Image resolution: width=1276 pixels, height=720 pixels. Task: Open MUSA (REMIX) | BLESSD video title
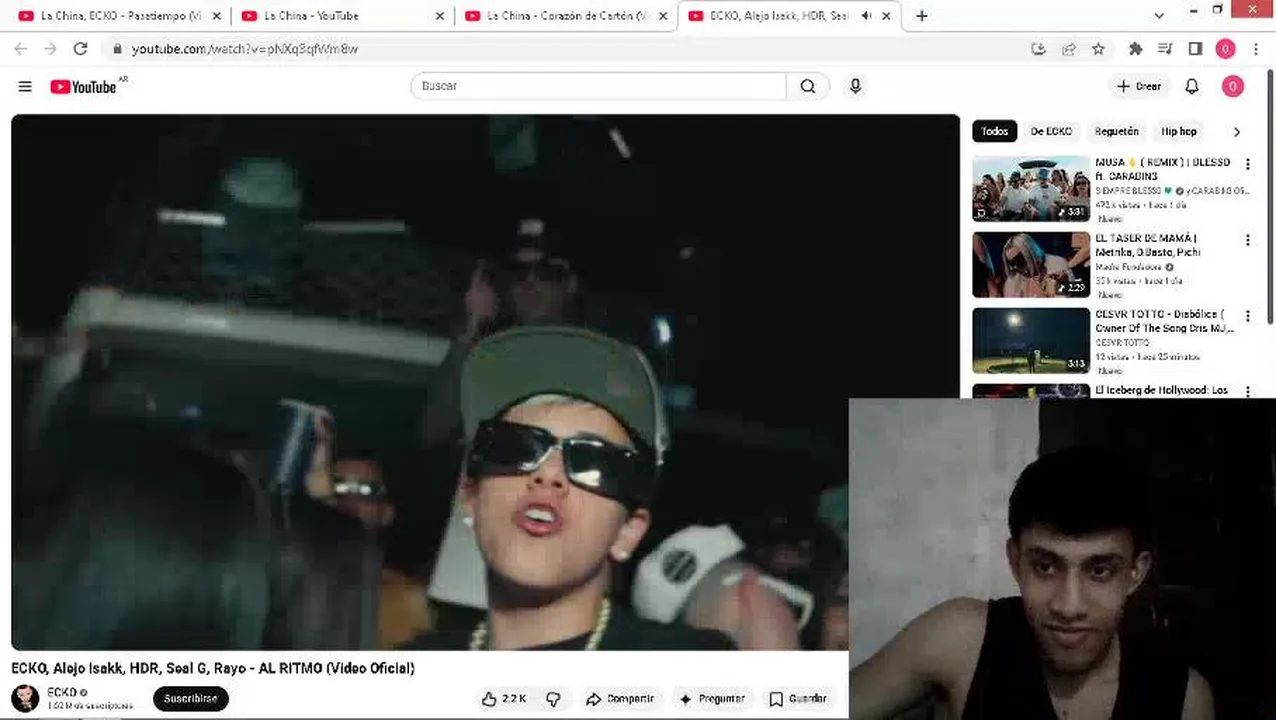[1163, 169]
